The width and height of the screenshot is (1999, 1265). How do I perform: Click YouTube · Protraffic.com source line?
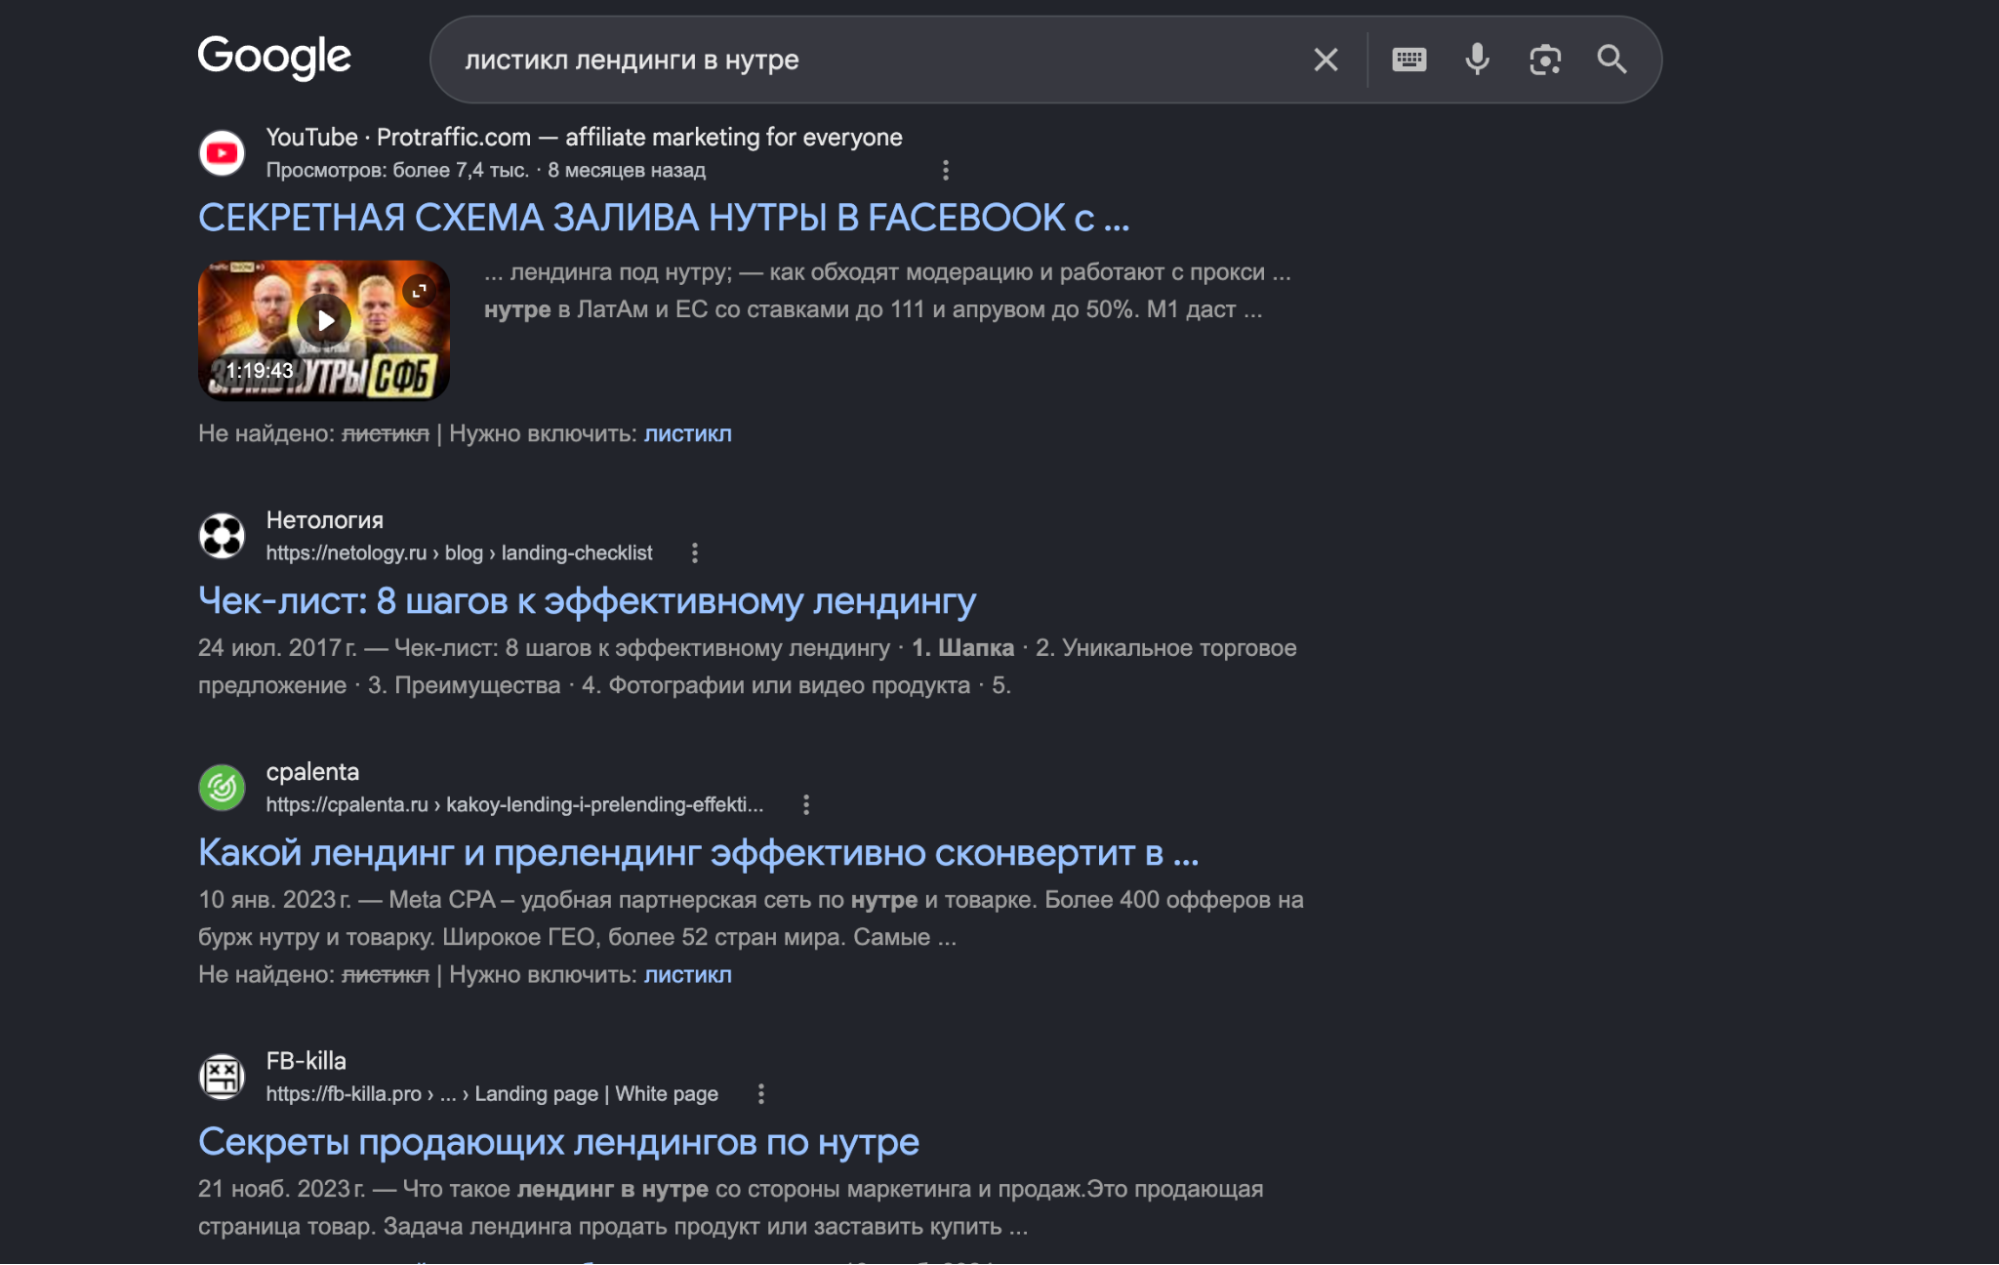point(584,137)
